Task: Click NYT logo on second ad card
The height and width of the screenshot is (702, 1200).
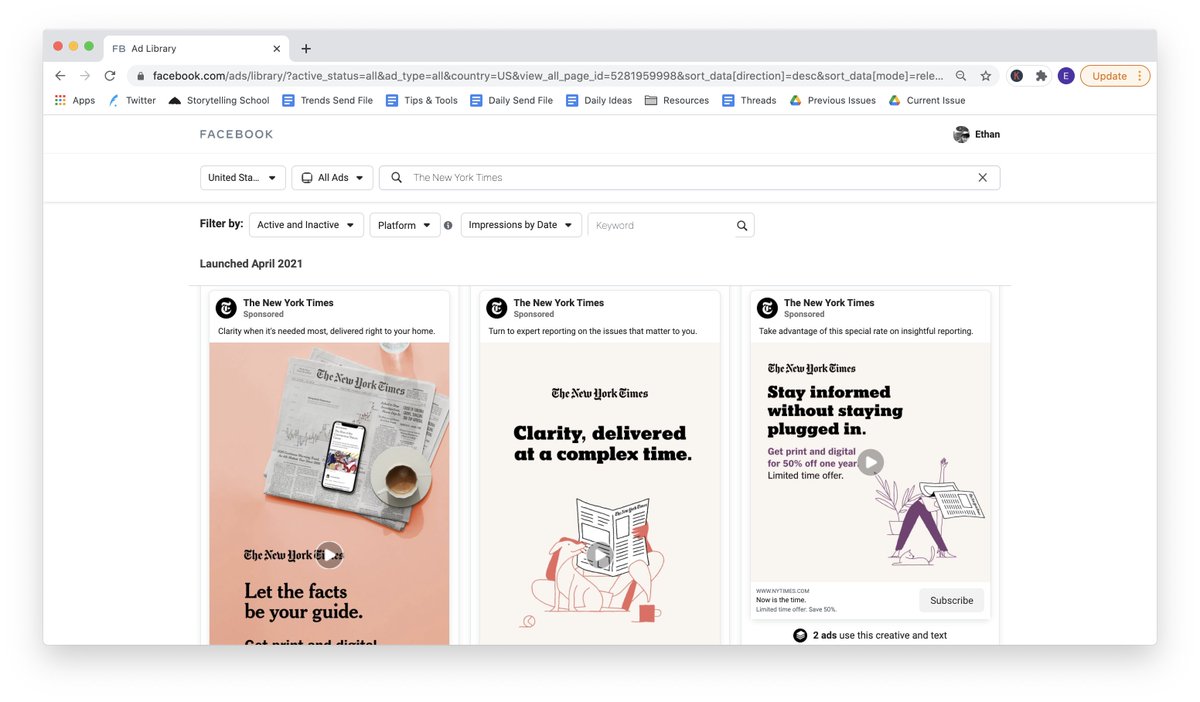Action: 496,308
